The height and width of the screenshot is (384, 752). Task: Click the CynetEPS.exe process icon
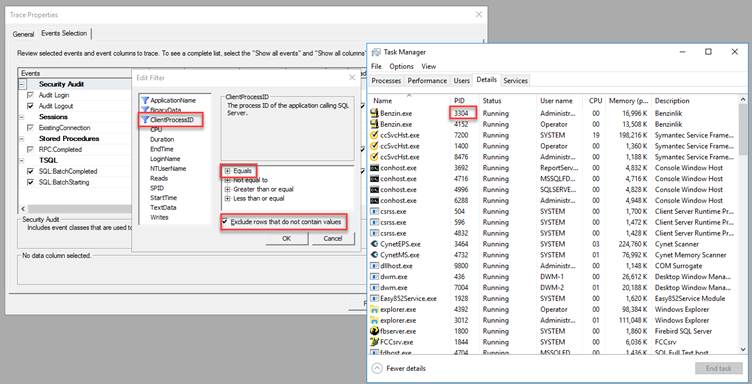pyautogui.click(x=375, y=244)
